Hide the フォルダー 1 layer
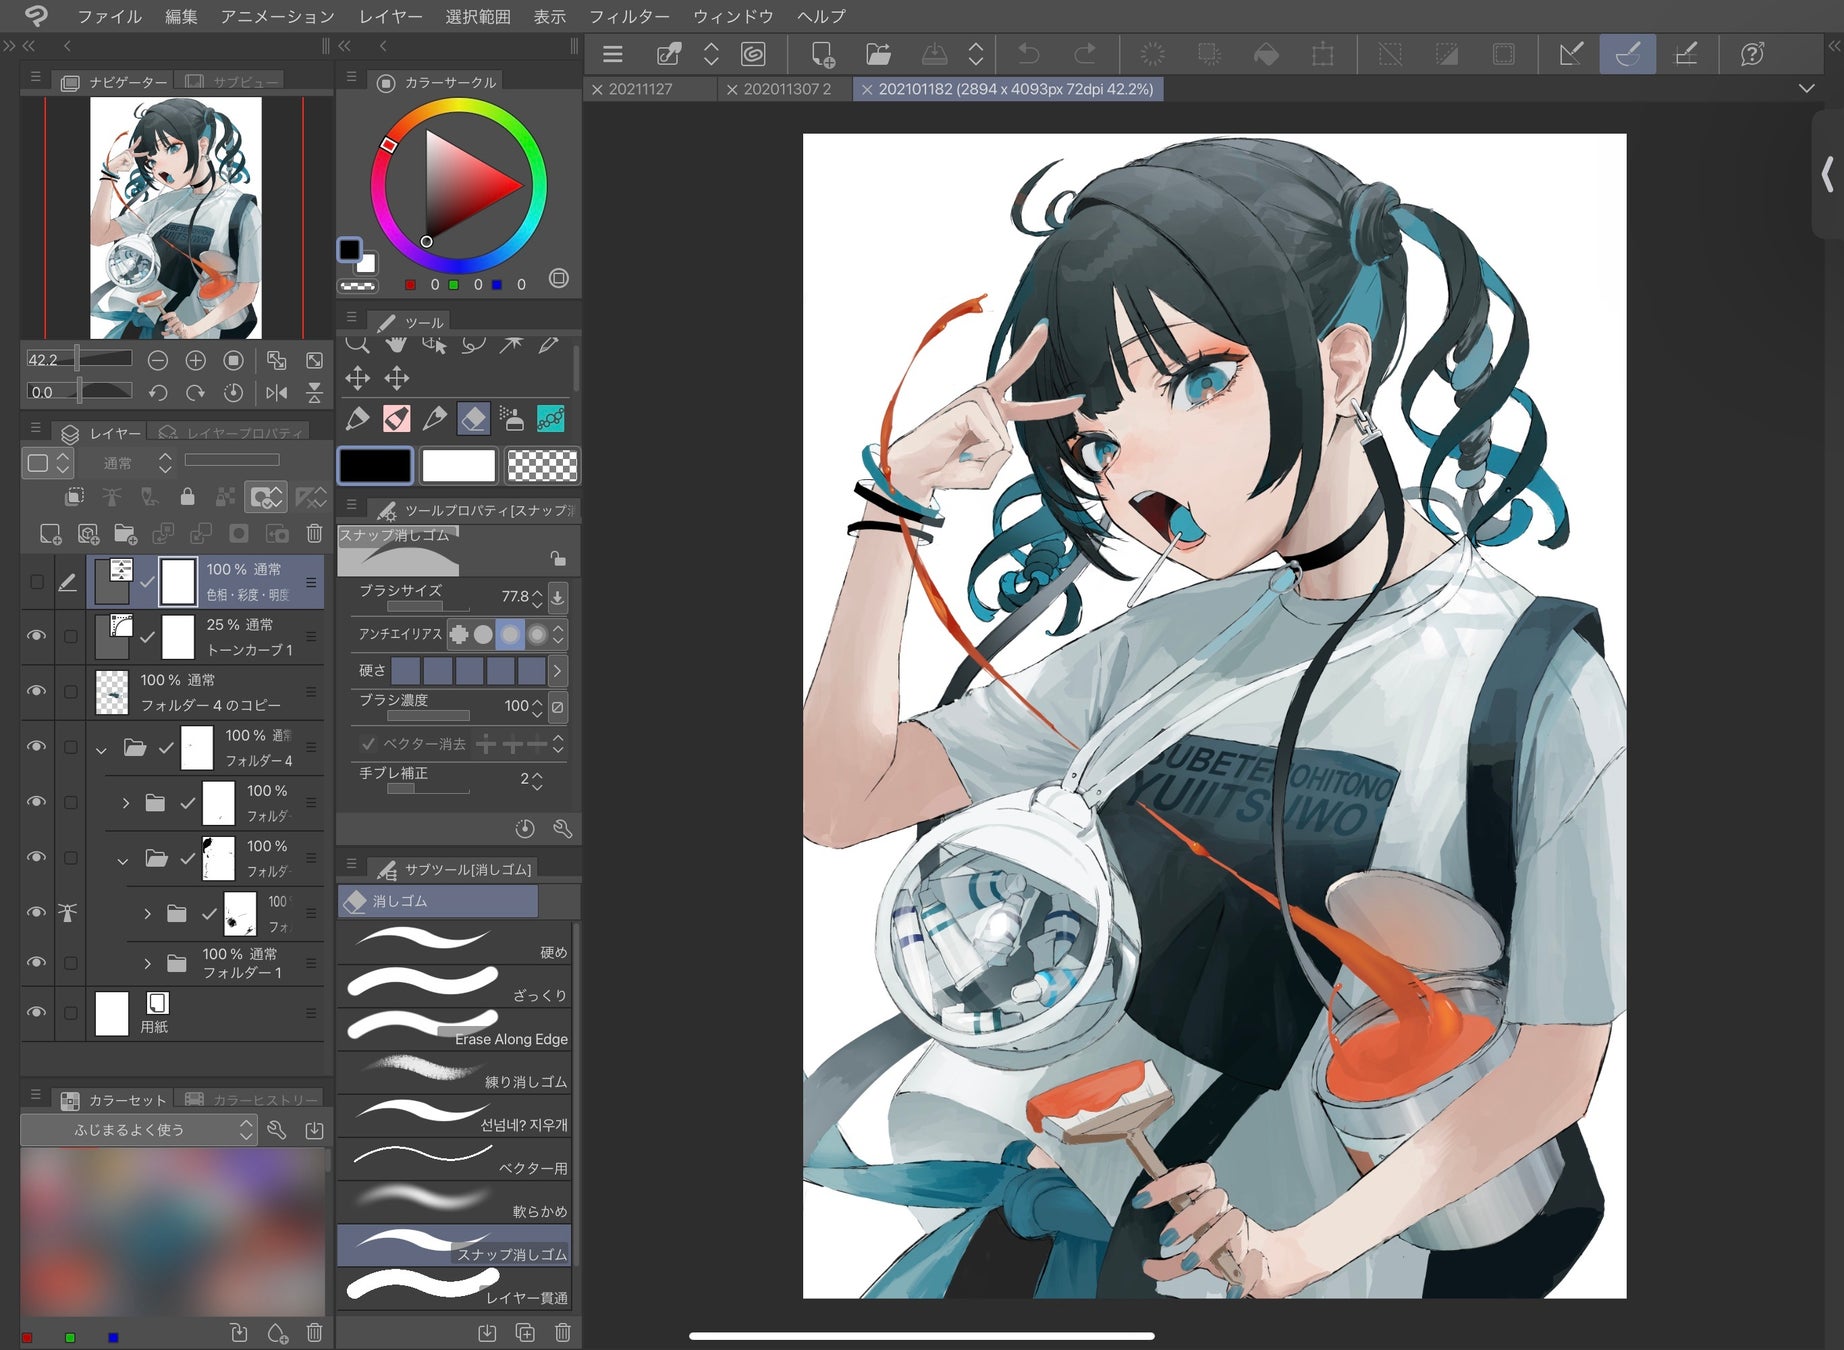This screenshot has width=1844, height=1350. (x=37, y=962)
